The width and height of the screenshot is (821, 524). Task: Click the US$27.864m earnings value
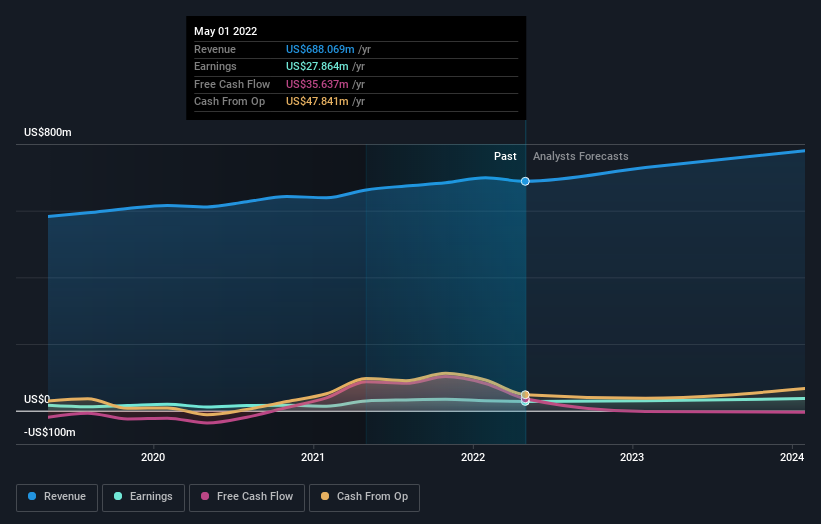[317, 66]
